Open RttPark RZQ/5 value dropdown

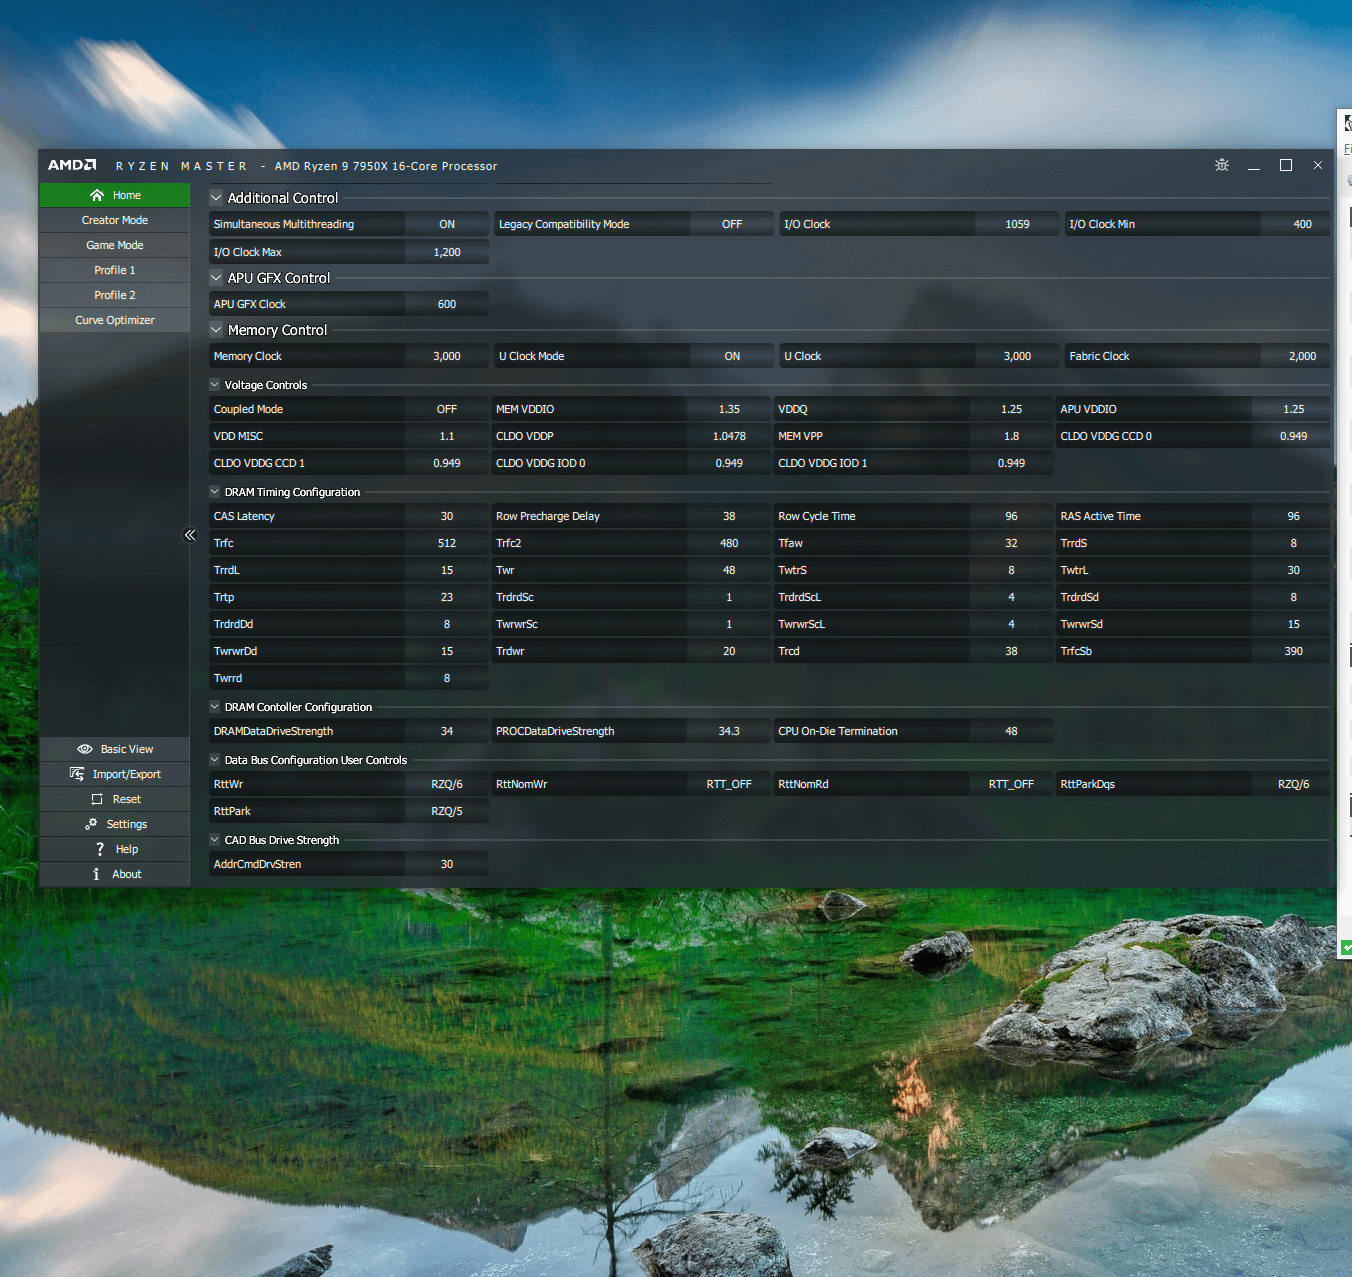447,811
